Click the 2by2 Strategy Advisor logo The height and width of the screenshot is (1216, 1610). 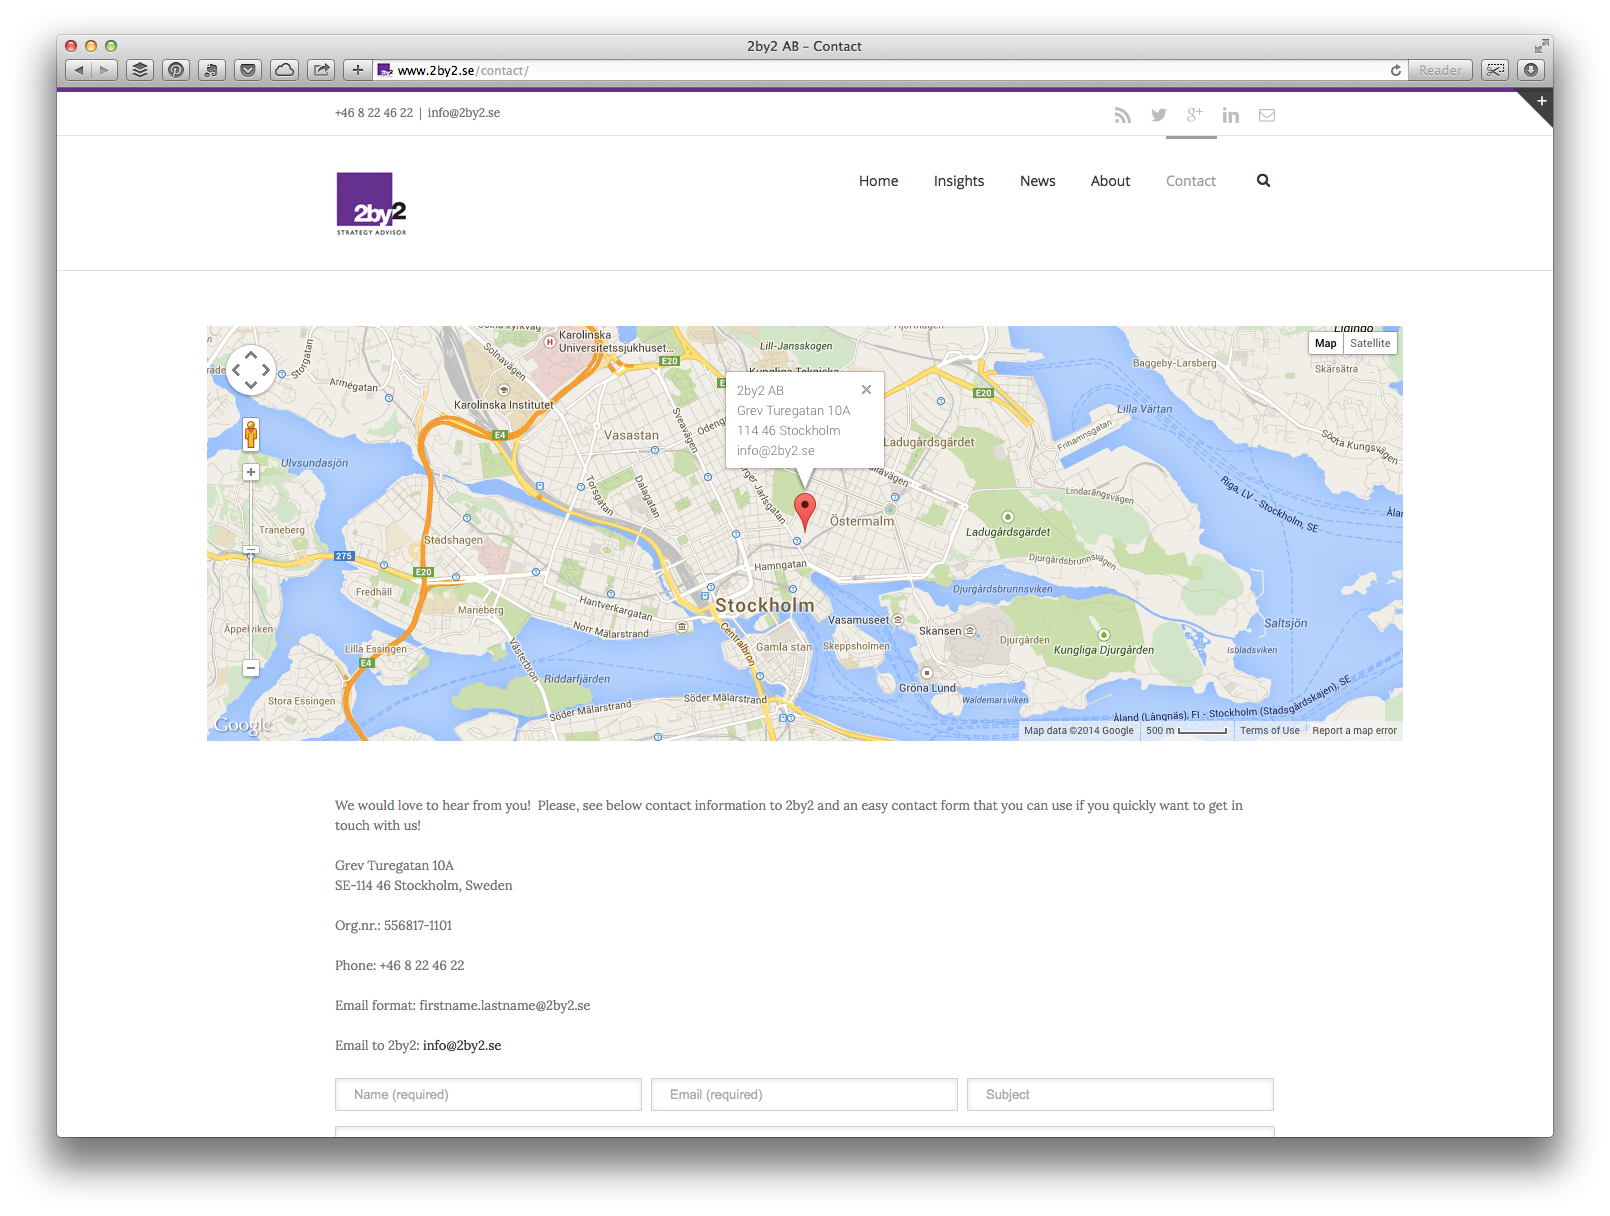click(x=371, y=204)
